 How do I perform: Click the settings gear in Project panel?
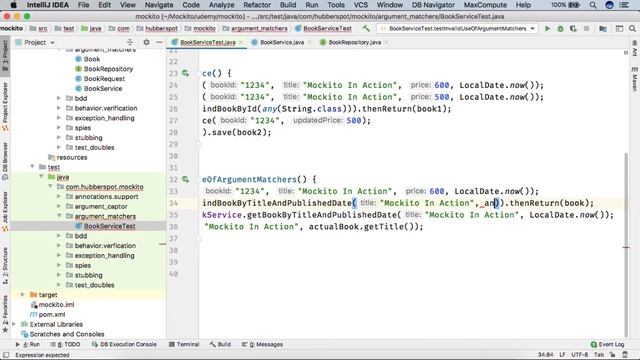click(x=146, y=42)
